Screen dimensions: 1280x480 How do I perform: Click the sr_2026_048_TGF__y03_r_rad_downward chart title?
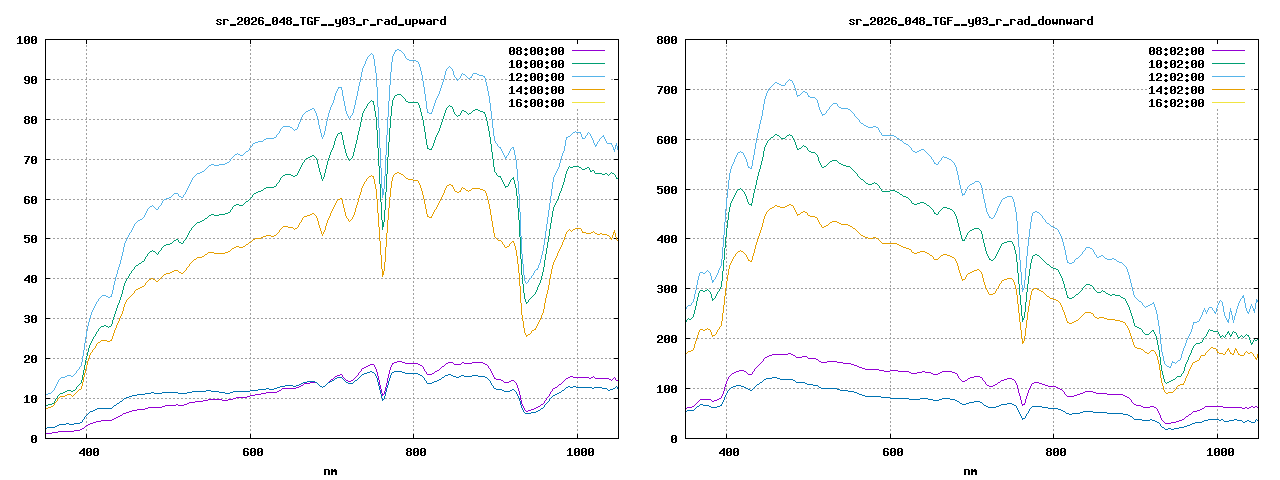(971, 20)
